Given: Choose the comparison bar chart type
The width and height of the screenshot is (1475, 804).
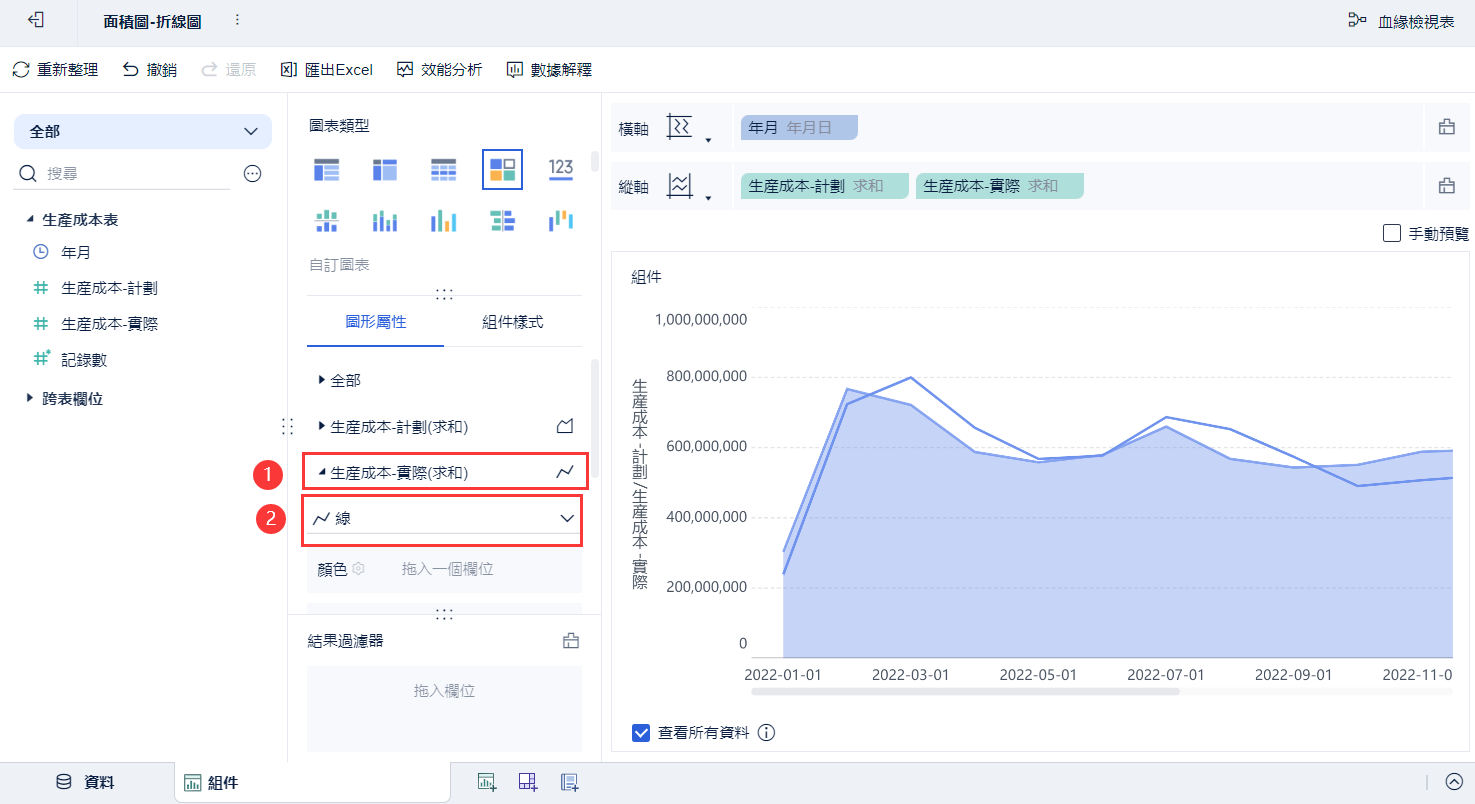Looking at the screenshot, I should pyautogui.click(x=502, y=221).
